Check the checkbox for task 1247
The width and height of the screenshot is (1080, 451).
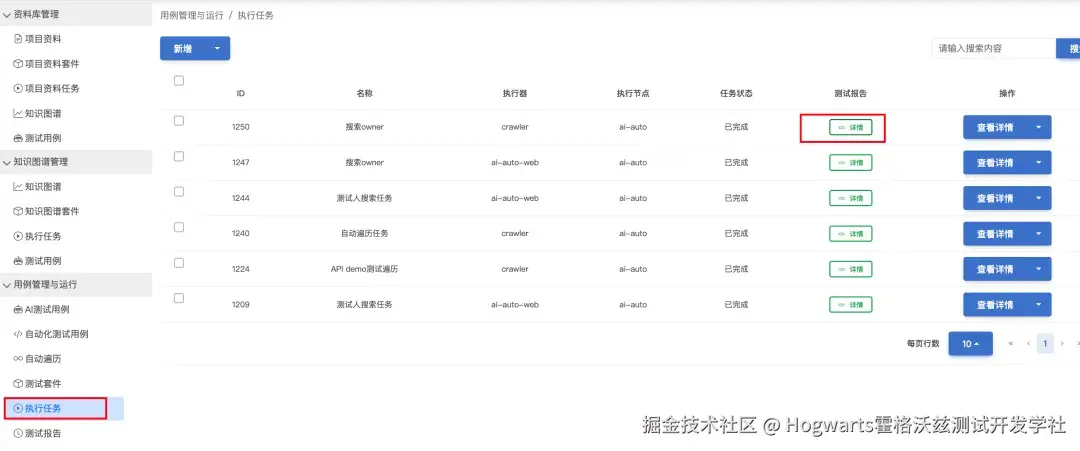(179, 156)
